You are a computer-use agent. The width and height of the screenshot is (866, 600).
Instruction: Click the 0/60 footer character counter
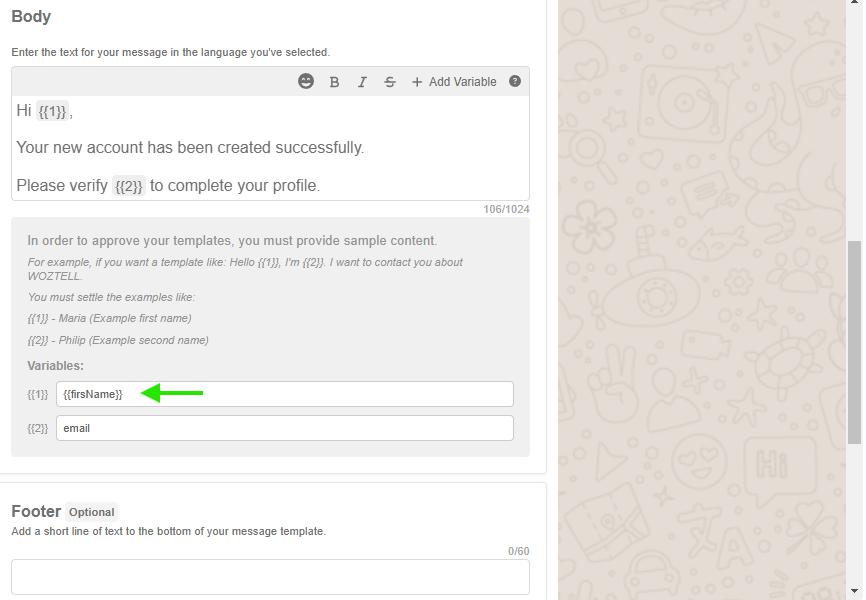coord(518,551)
